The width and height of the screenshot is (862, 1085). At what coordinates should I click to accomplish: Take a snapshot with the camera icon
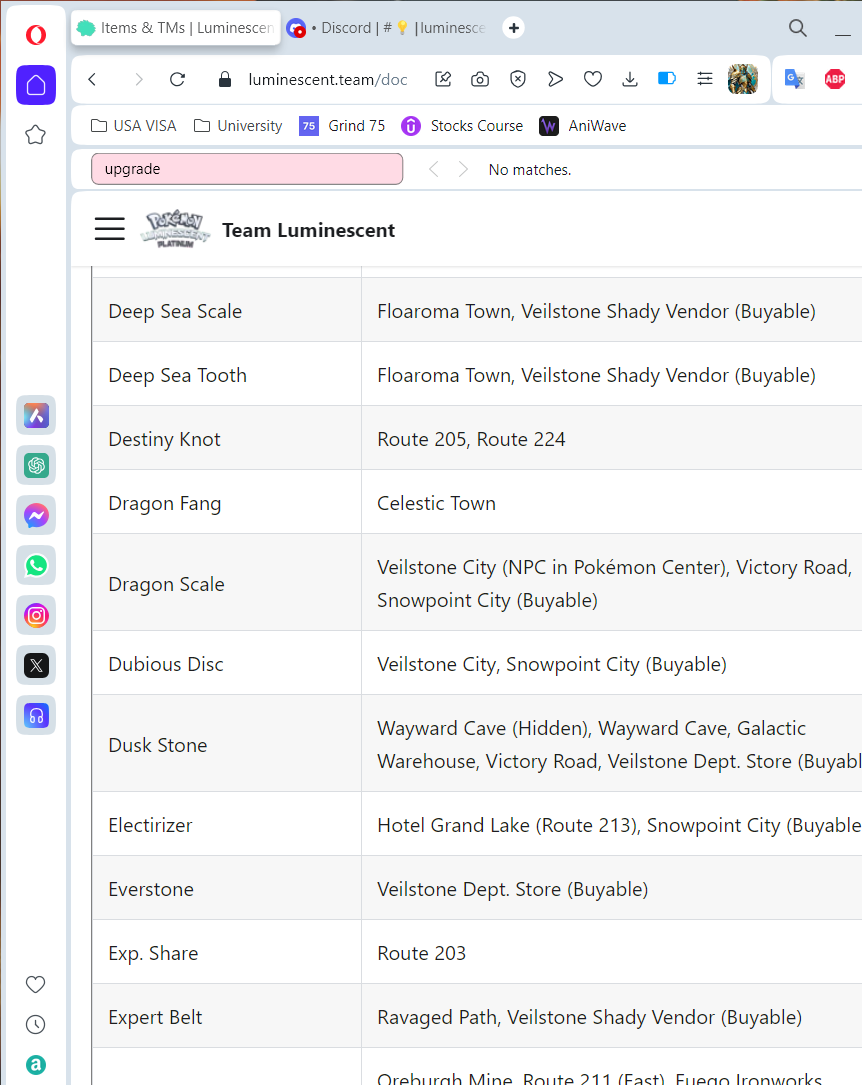click(480, 80)
